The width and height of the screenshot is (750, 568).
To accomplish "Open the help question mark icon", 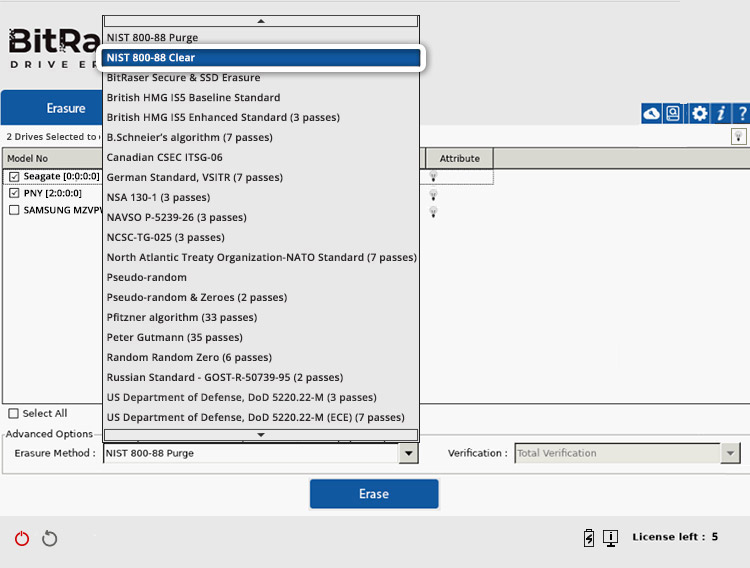I will click(741, 113).
